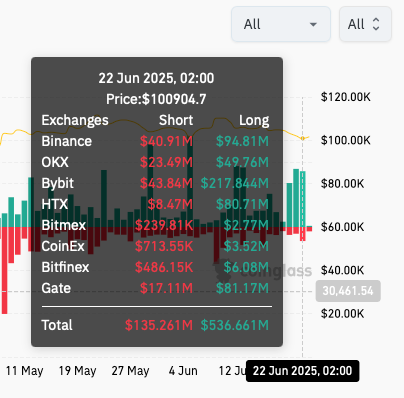
Task: Click the $20.00K y-axis label
Action: point(342,314)
